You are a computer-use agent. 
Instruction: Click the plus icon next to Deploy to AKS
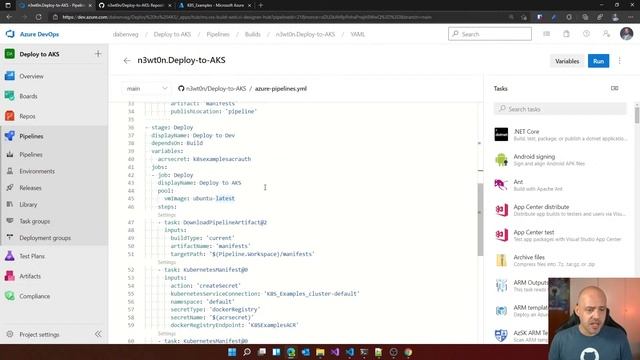coord(98,54)
